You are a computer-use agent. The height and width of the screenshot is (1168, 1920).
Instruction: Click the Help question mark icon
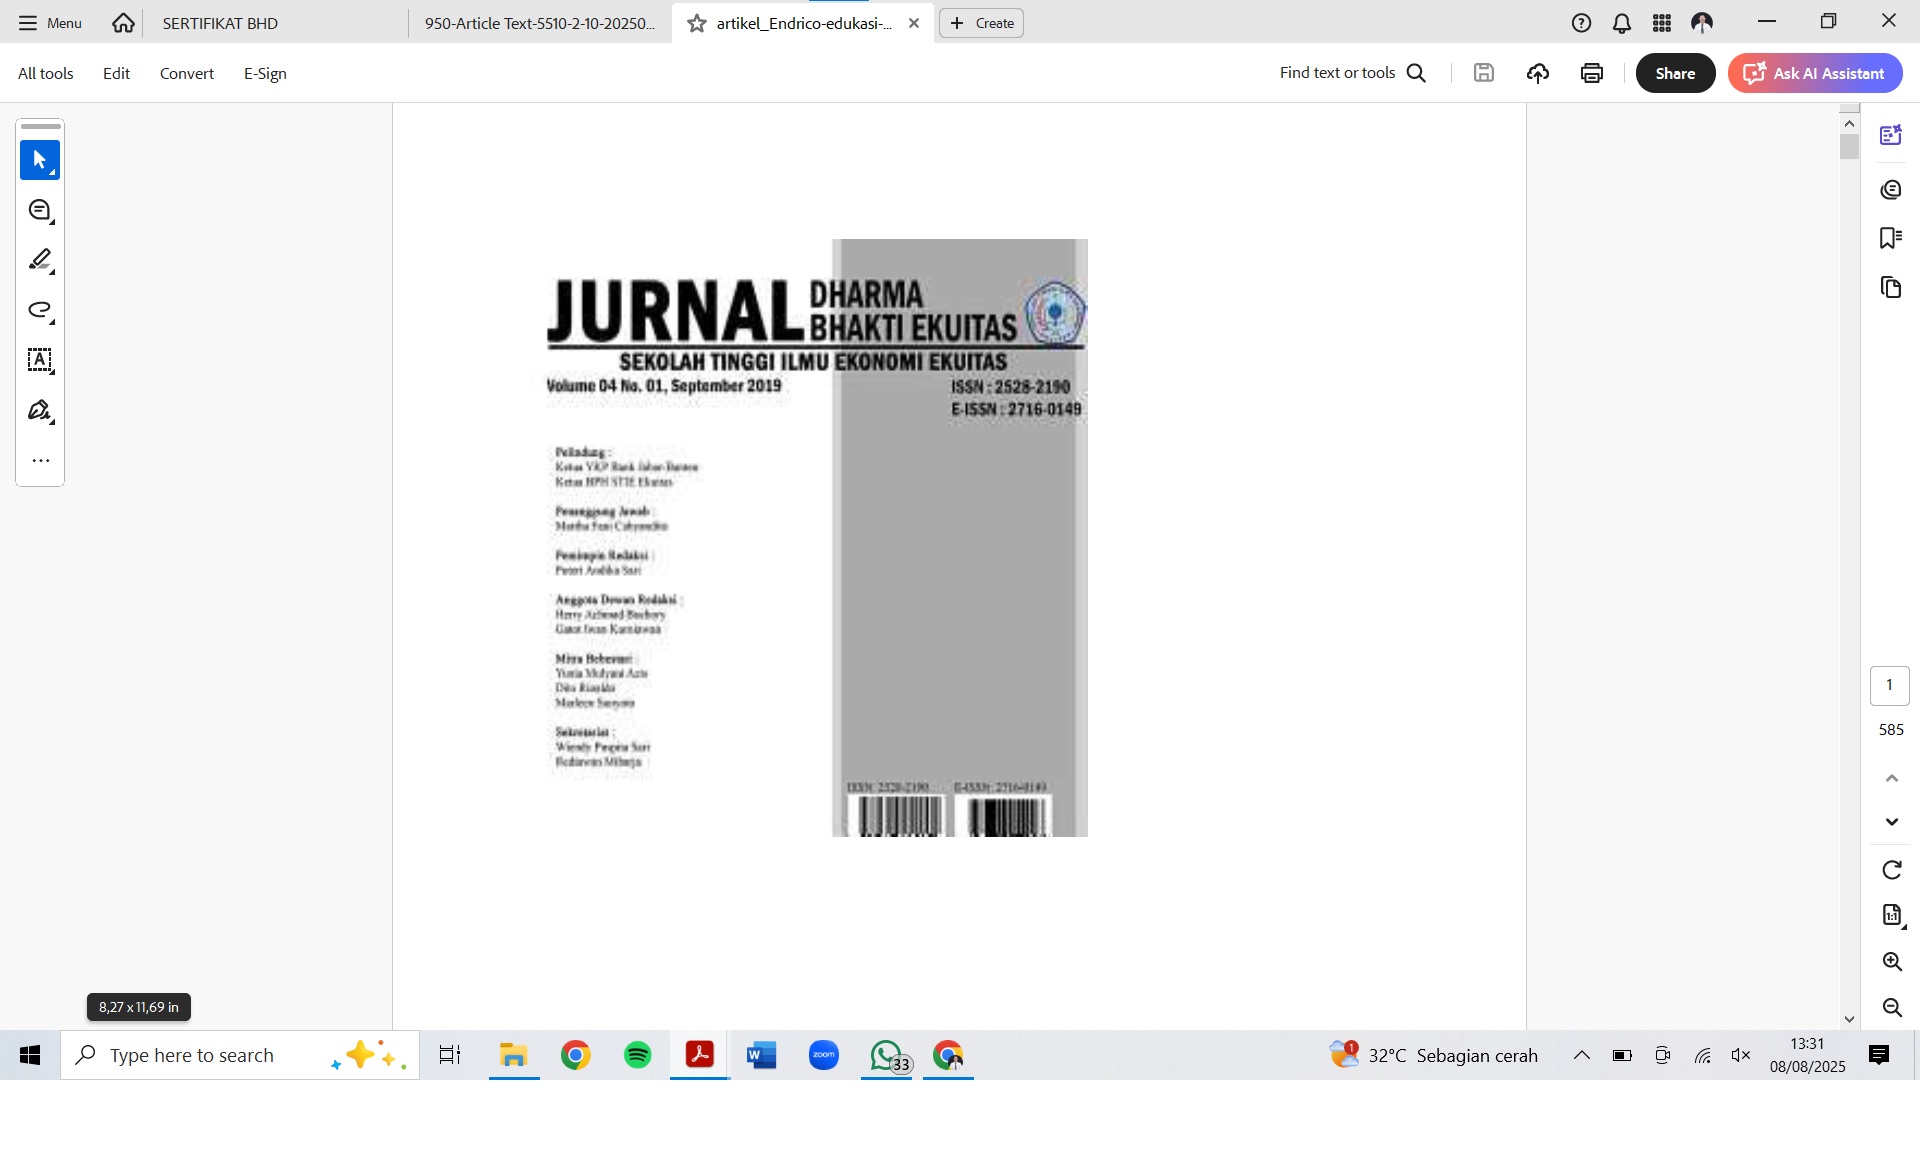point(1581,23)
